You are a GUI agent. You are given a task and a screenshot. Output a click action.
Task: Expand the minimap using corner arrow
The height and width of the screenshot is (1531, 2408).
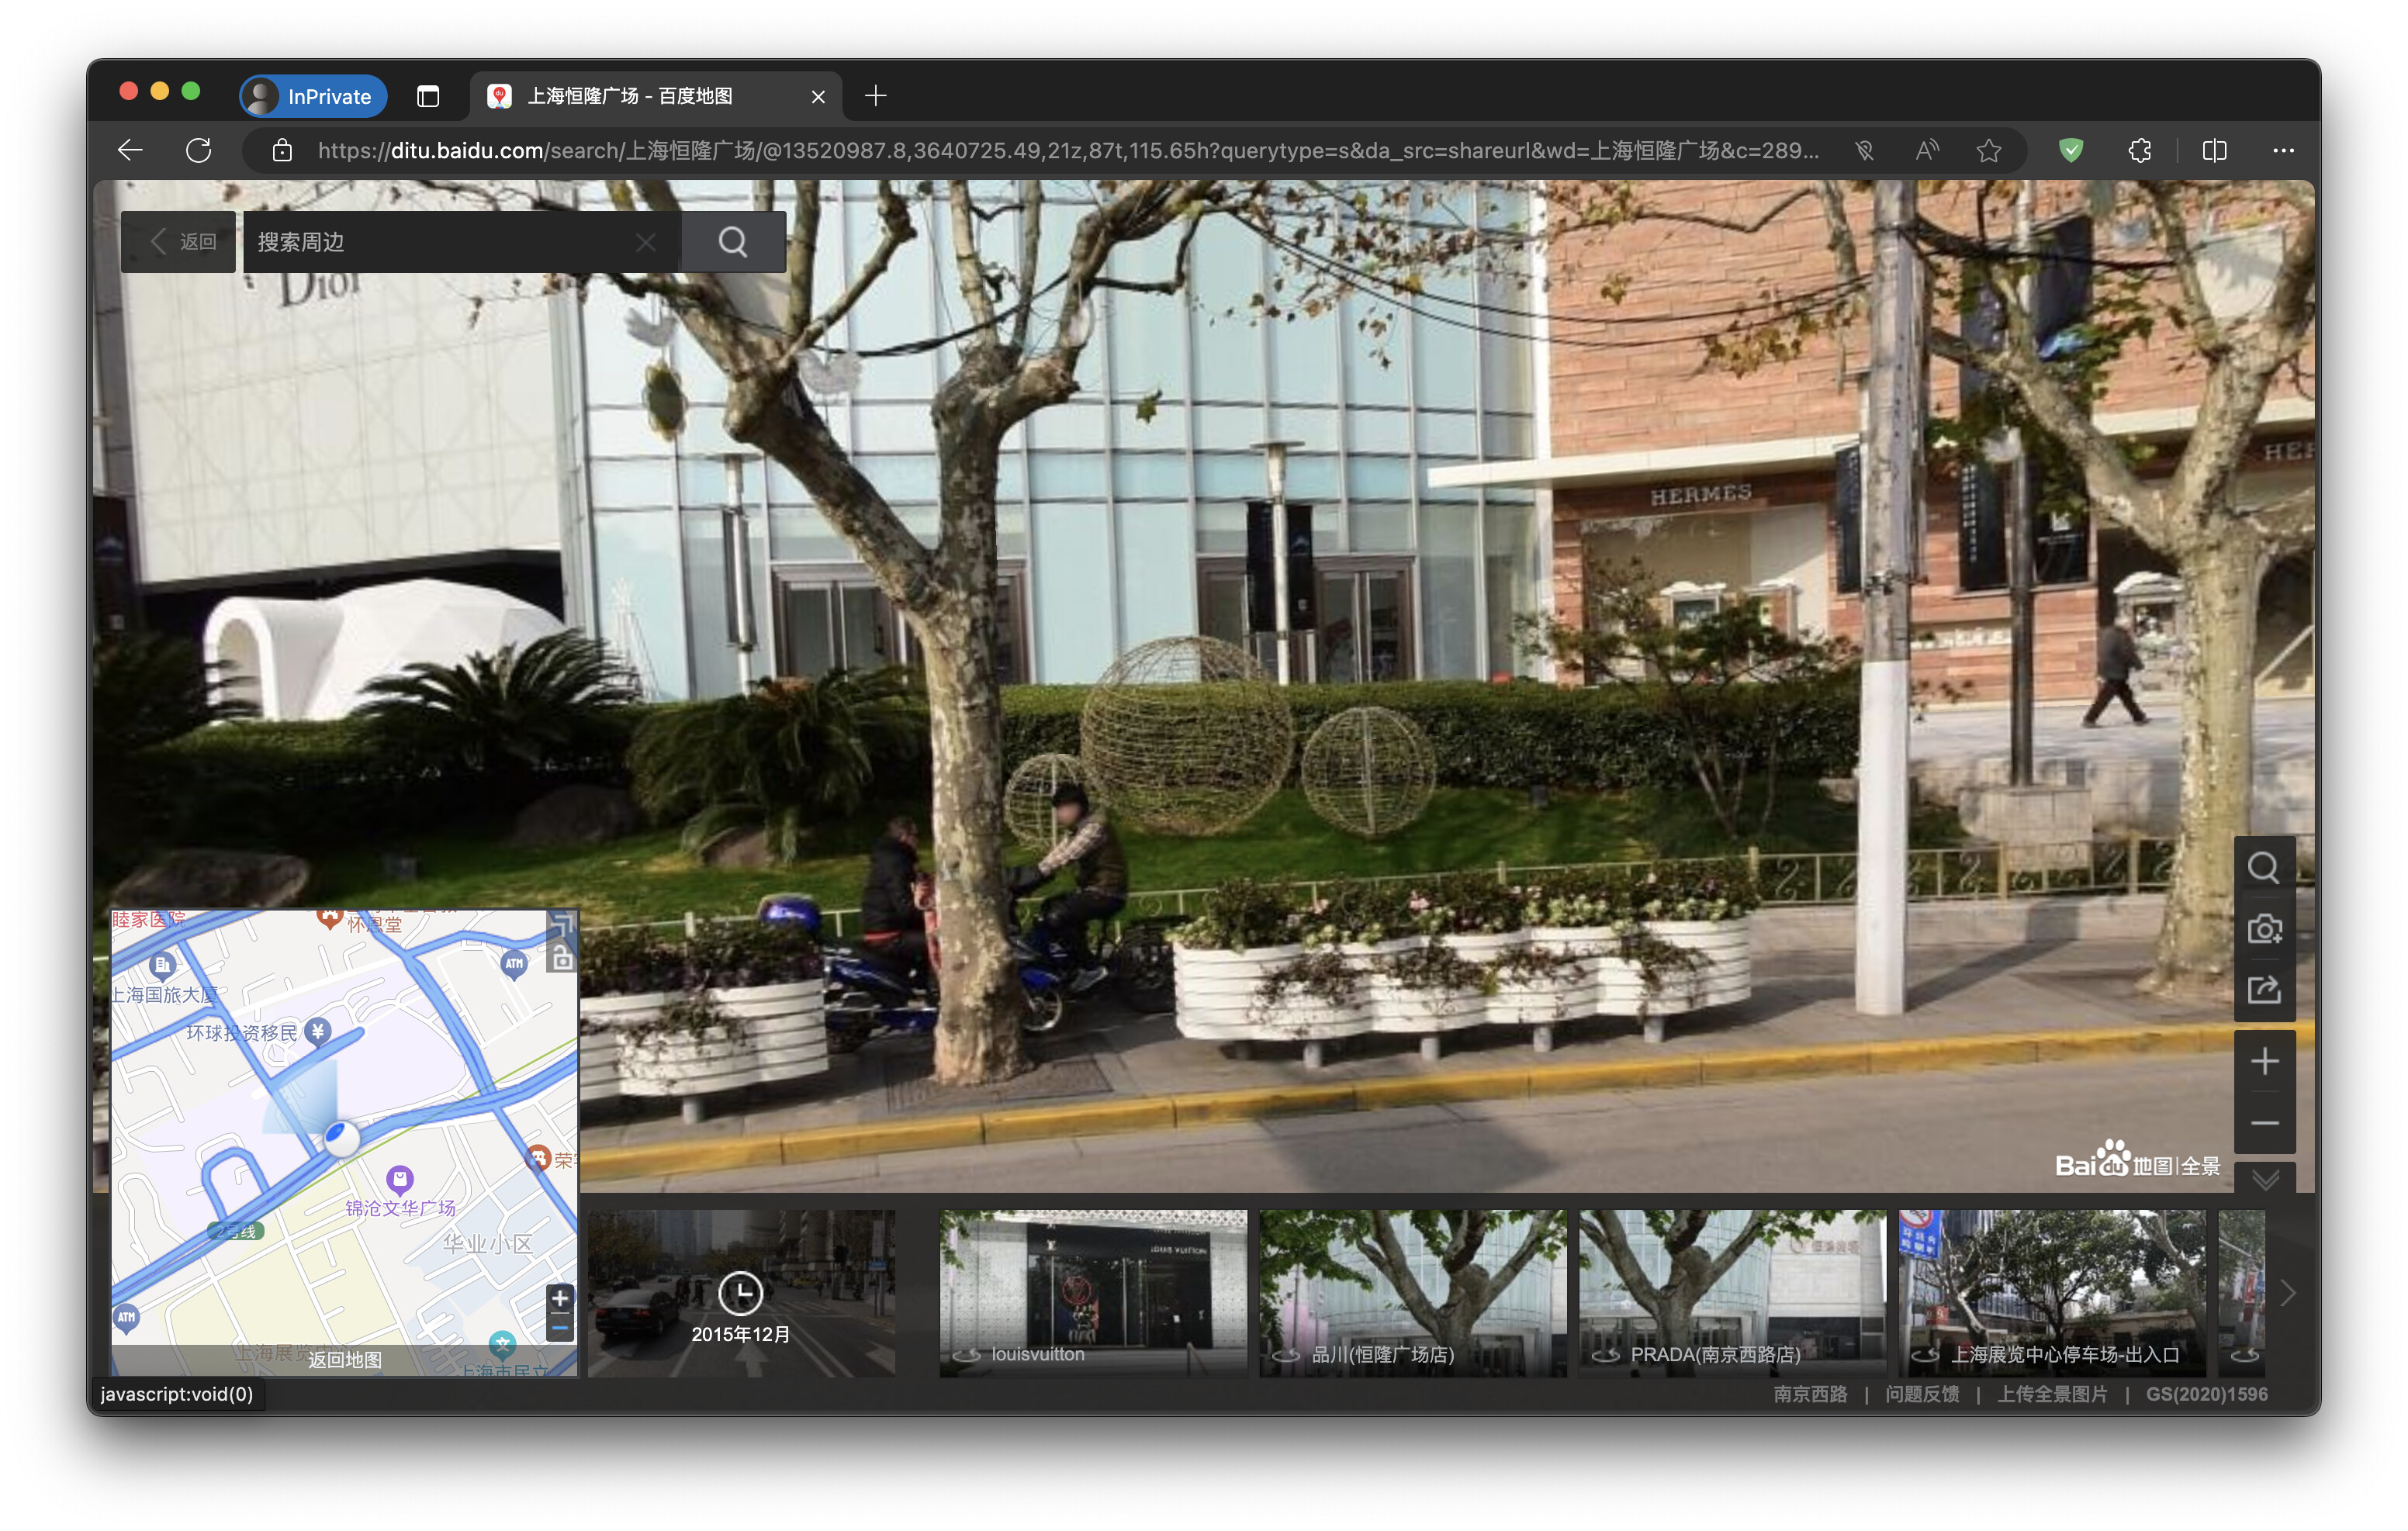[563, 925]
